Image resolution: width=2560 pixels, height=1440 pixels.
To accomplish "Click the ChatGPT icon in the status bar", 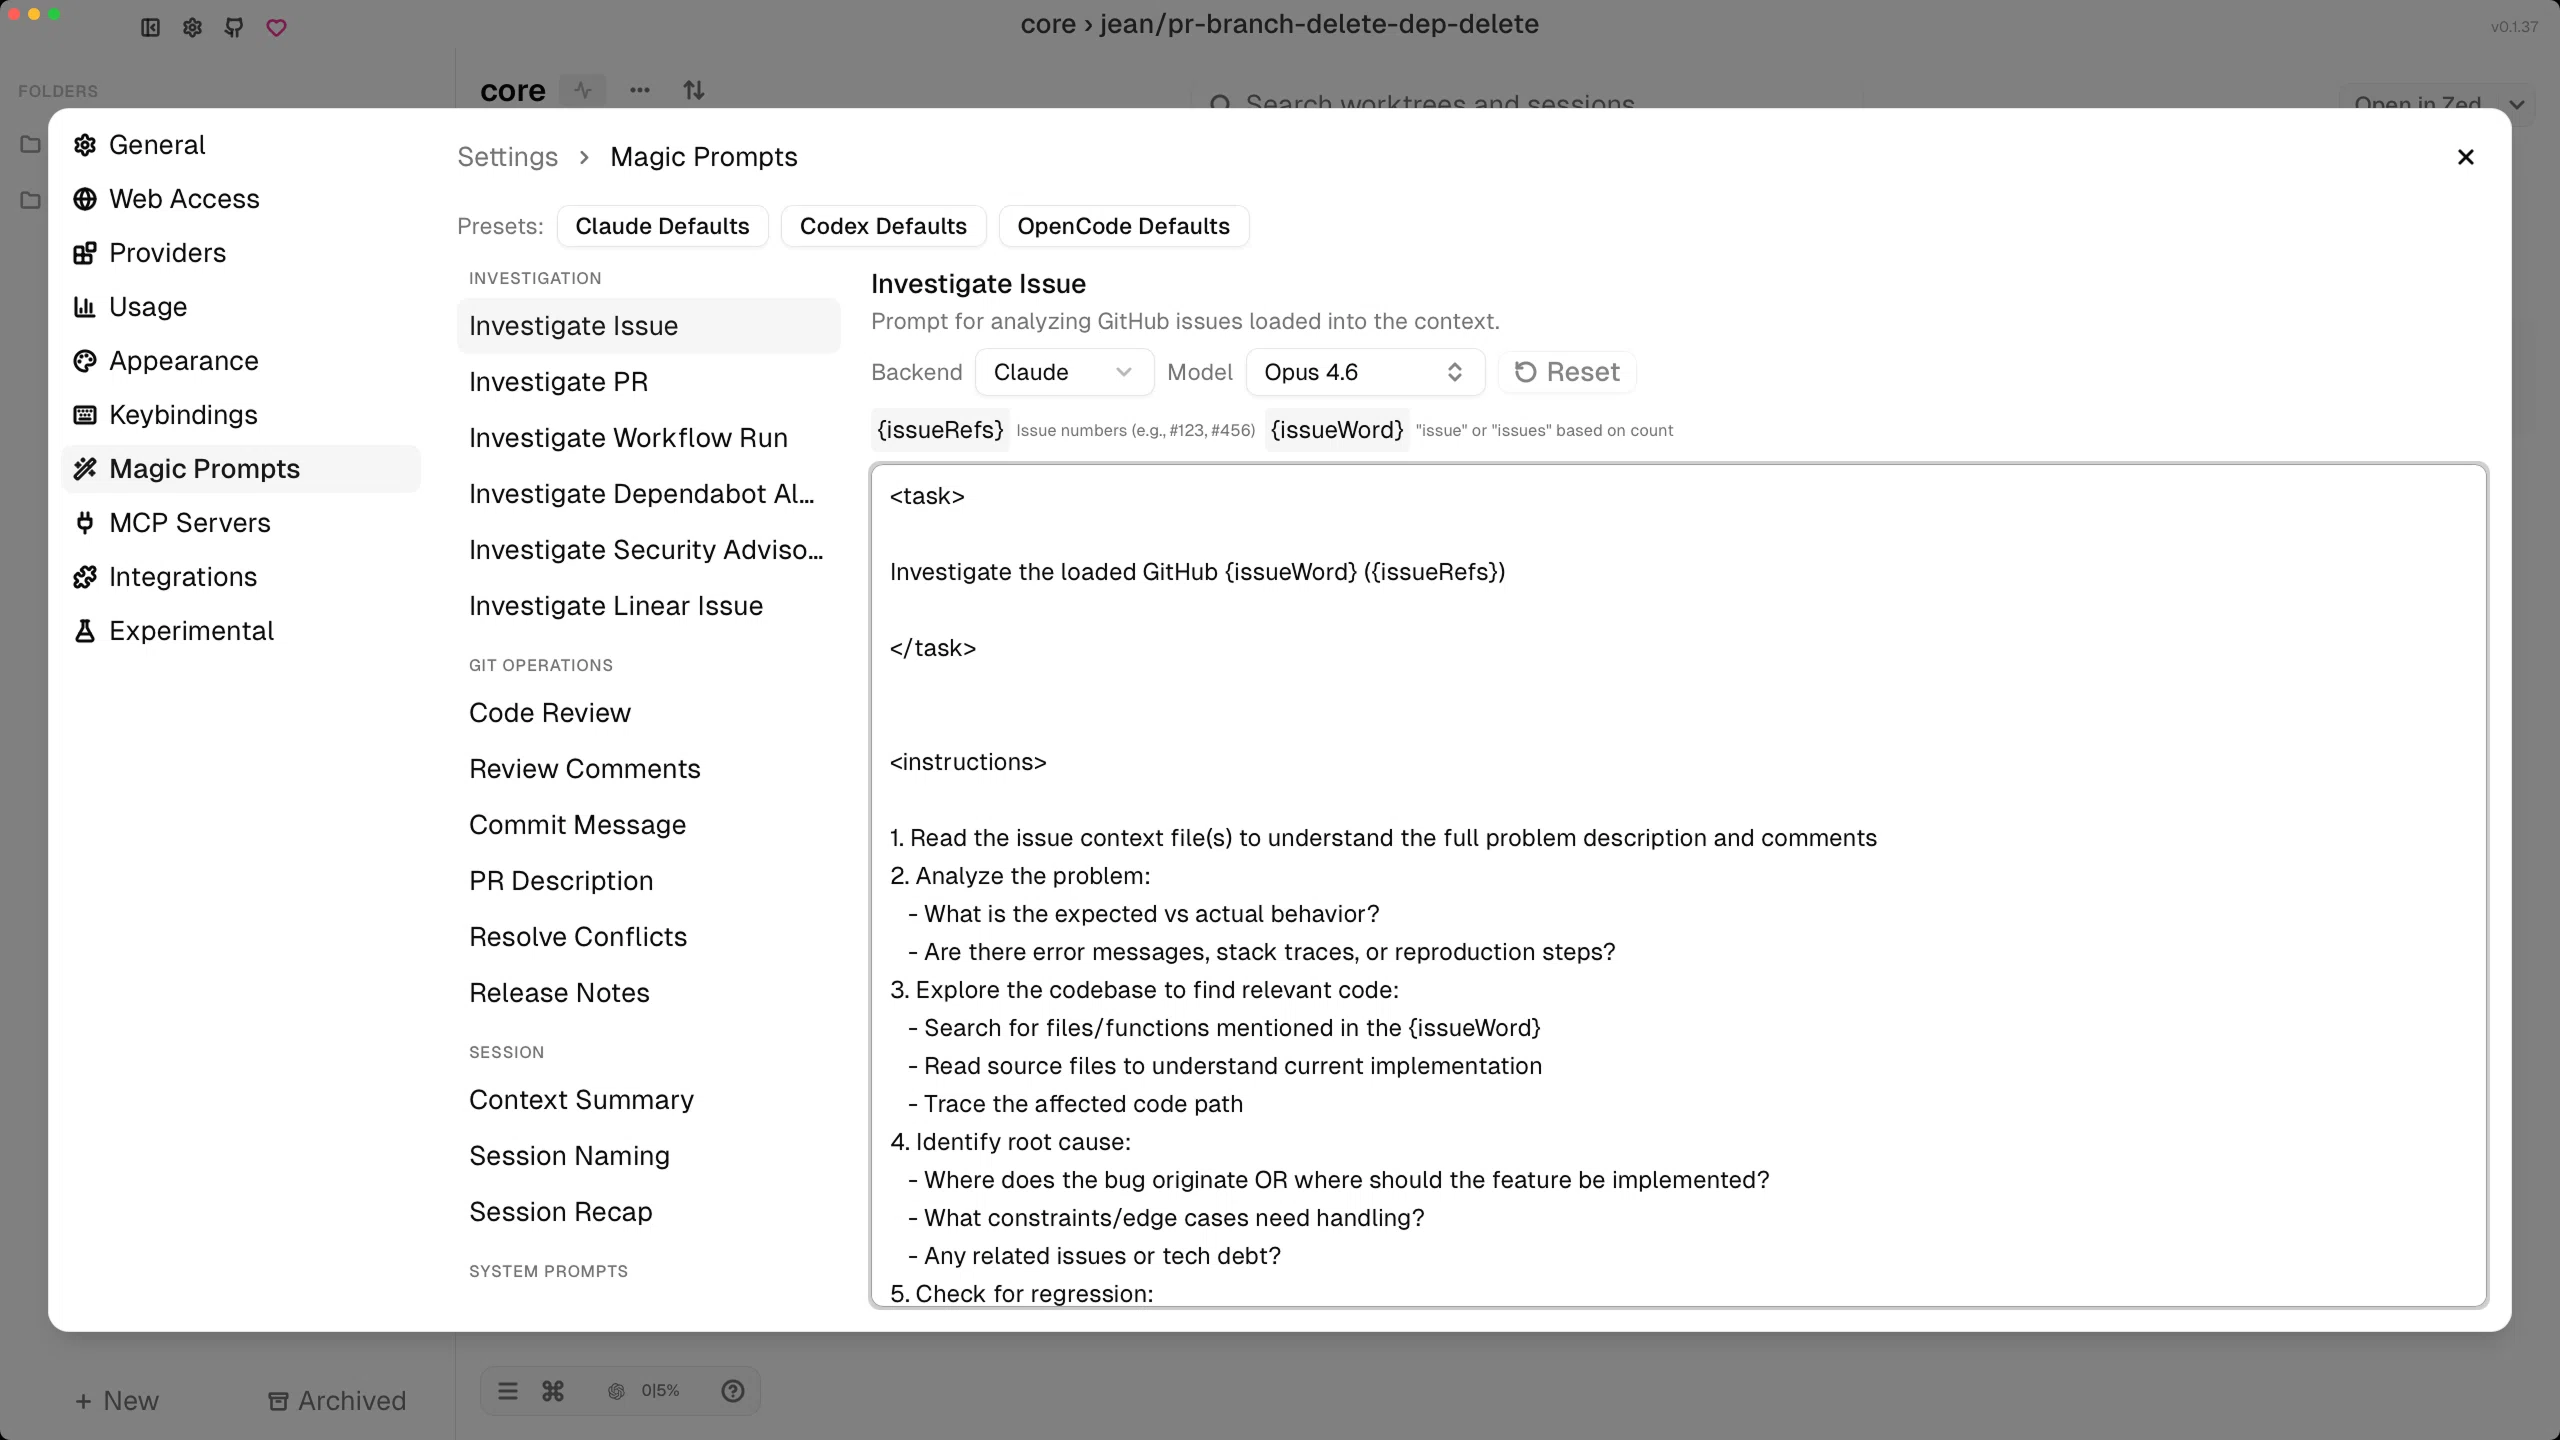I will [x=614, y=1390].
